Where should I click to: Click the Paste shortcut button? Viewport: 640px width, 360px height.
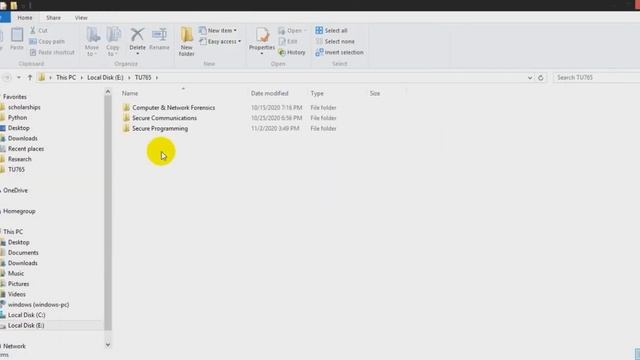52,53
